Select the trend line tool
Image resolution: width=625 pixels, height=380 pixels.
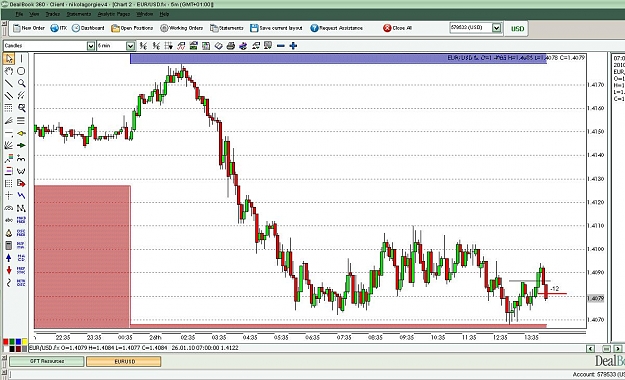(9, 83)
